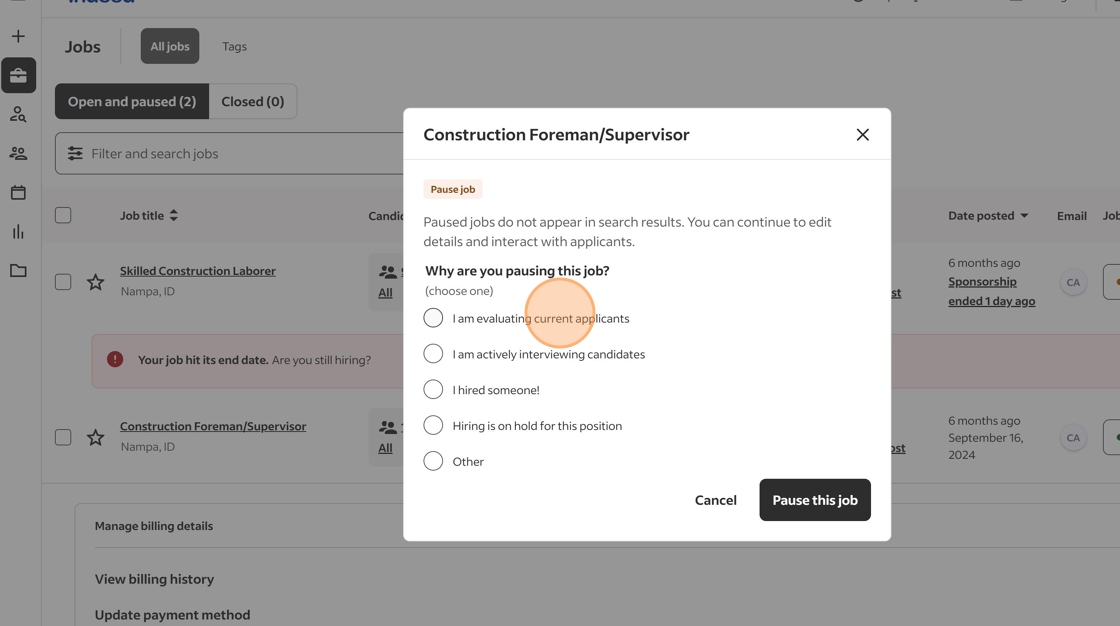Choose "Hiring is on hold for this position"

(x=433, y=426)
